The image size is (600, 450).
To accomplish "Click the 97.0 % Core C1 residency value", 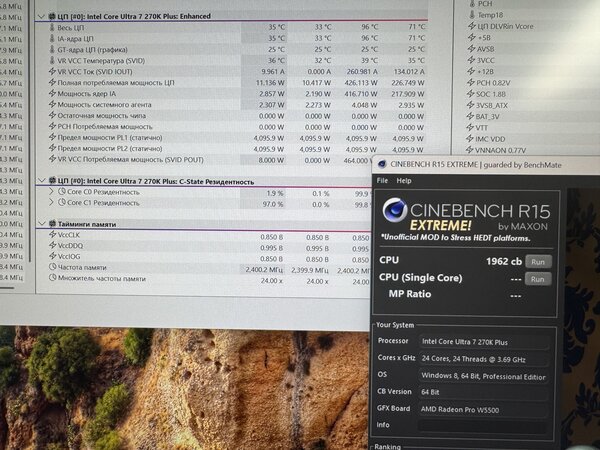I will 272,204.
